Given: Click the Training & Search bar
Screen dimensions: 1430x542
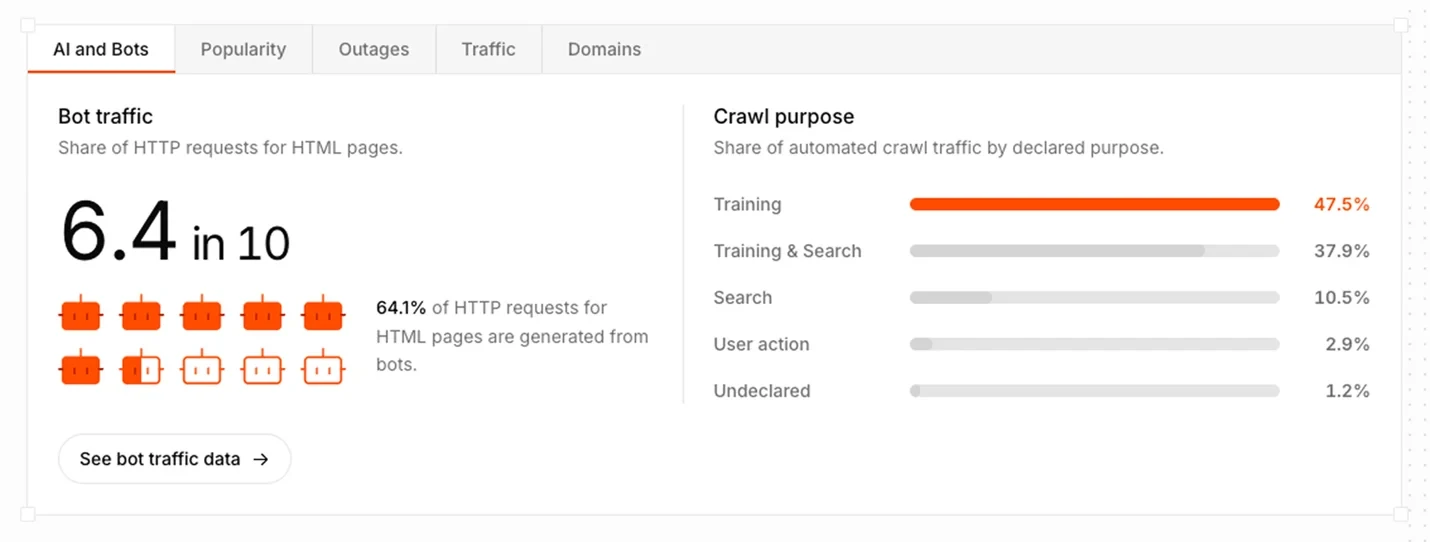Looking at the screenshot, I should click(1095, 251).
